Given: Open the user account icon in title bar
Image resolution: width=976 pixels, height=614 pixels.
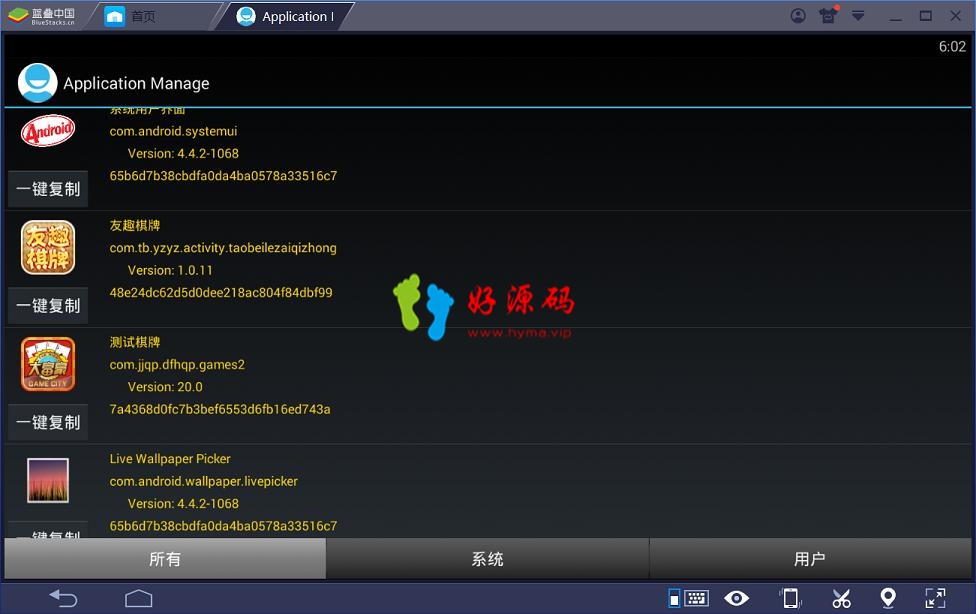Looking at the screenshot, I should 798,16.
